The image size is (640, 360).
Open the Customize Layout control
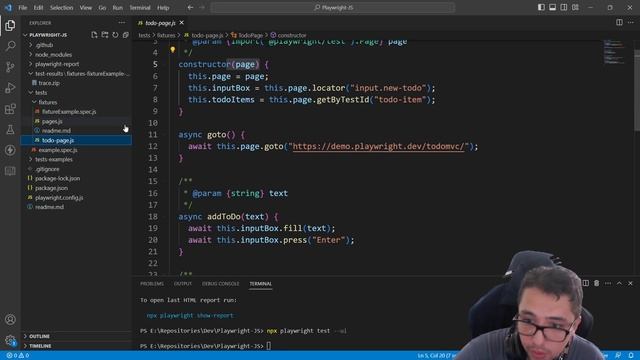tap(575, 7)
